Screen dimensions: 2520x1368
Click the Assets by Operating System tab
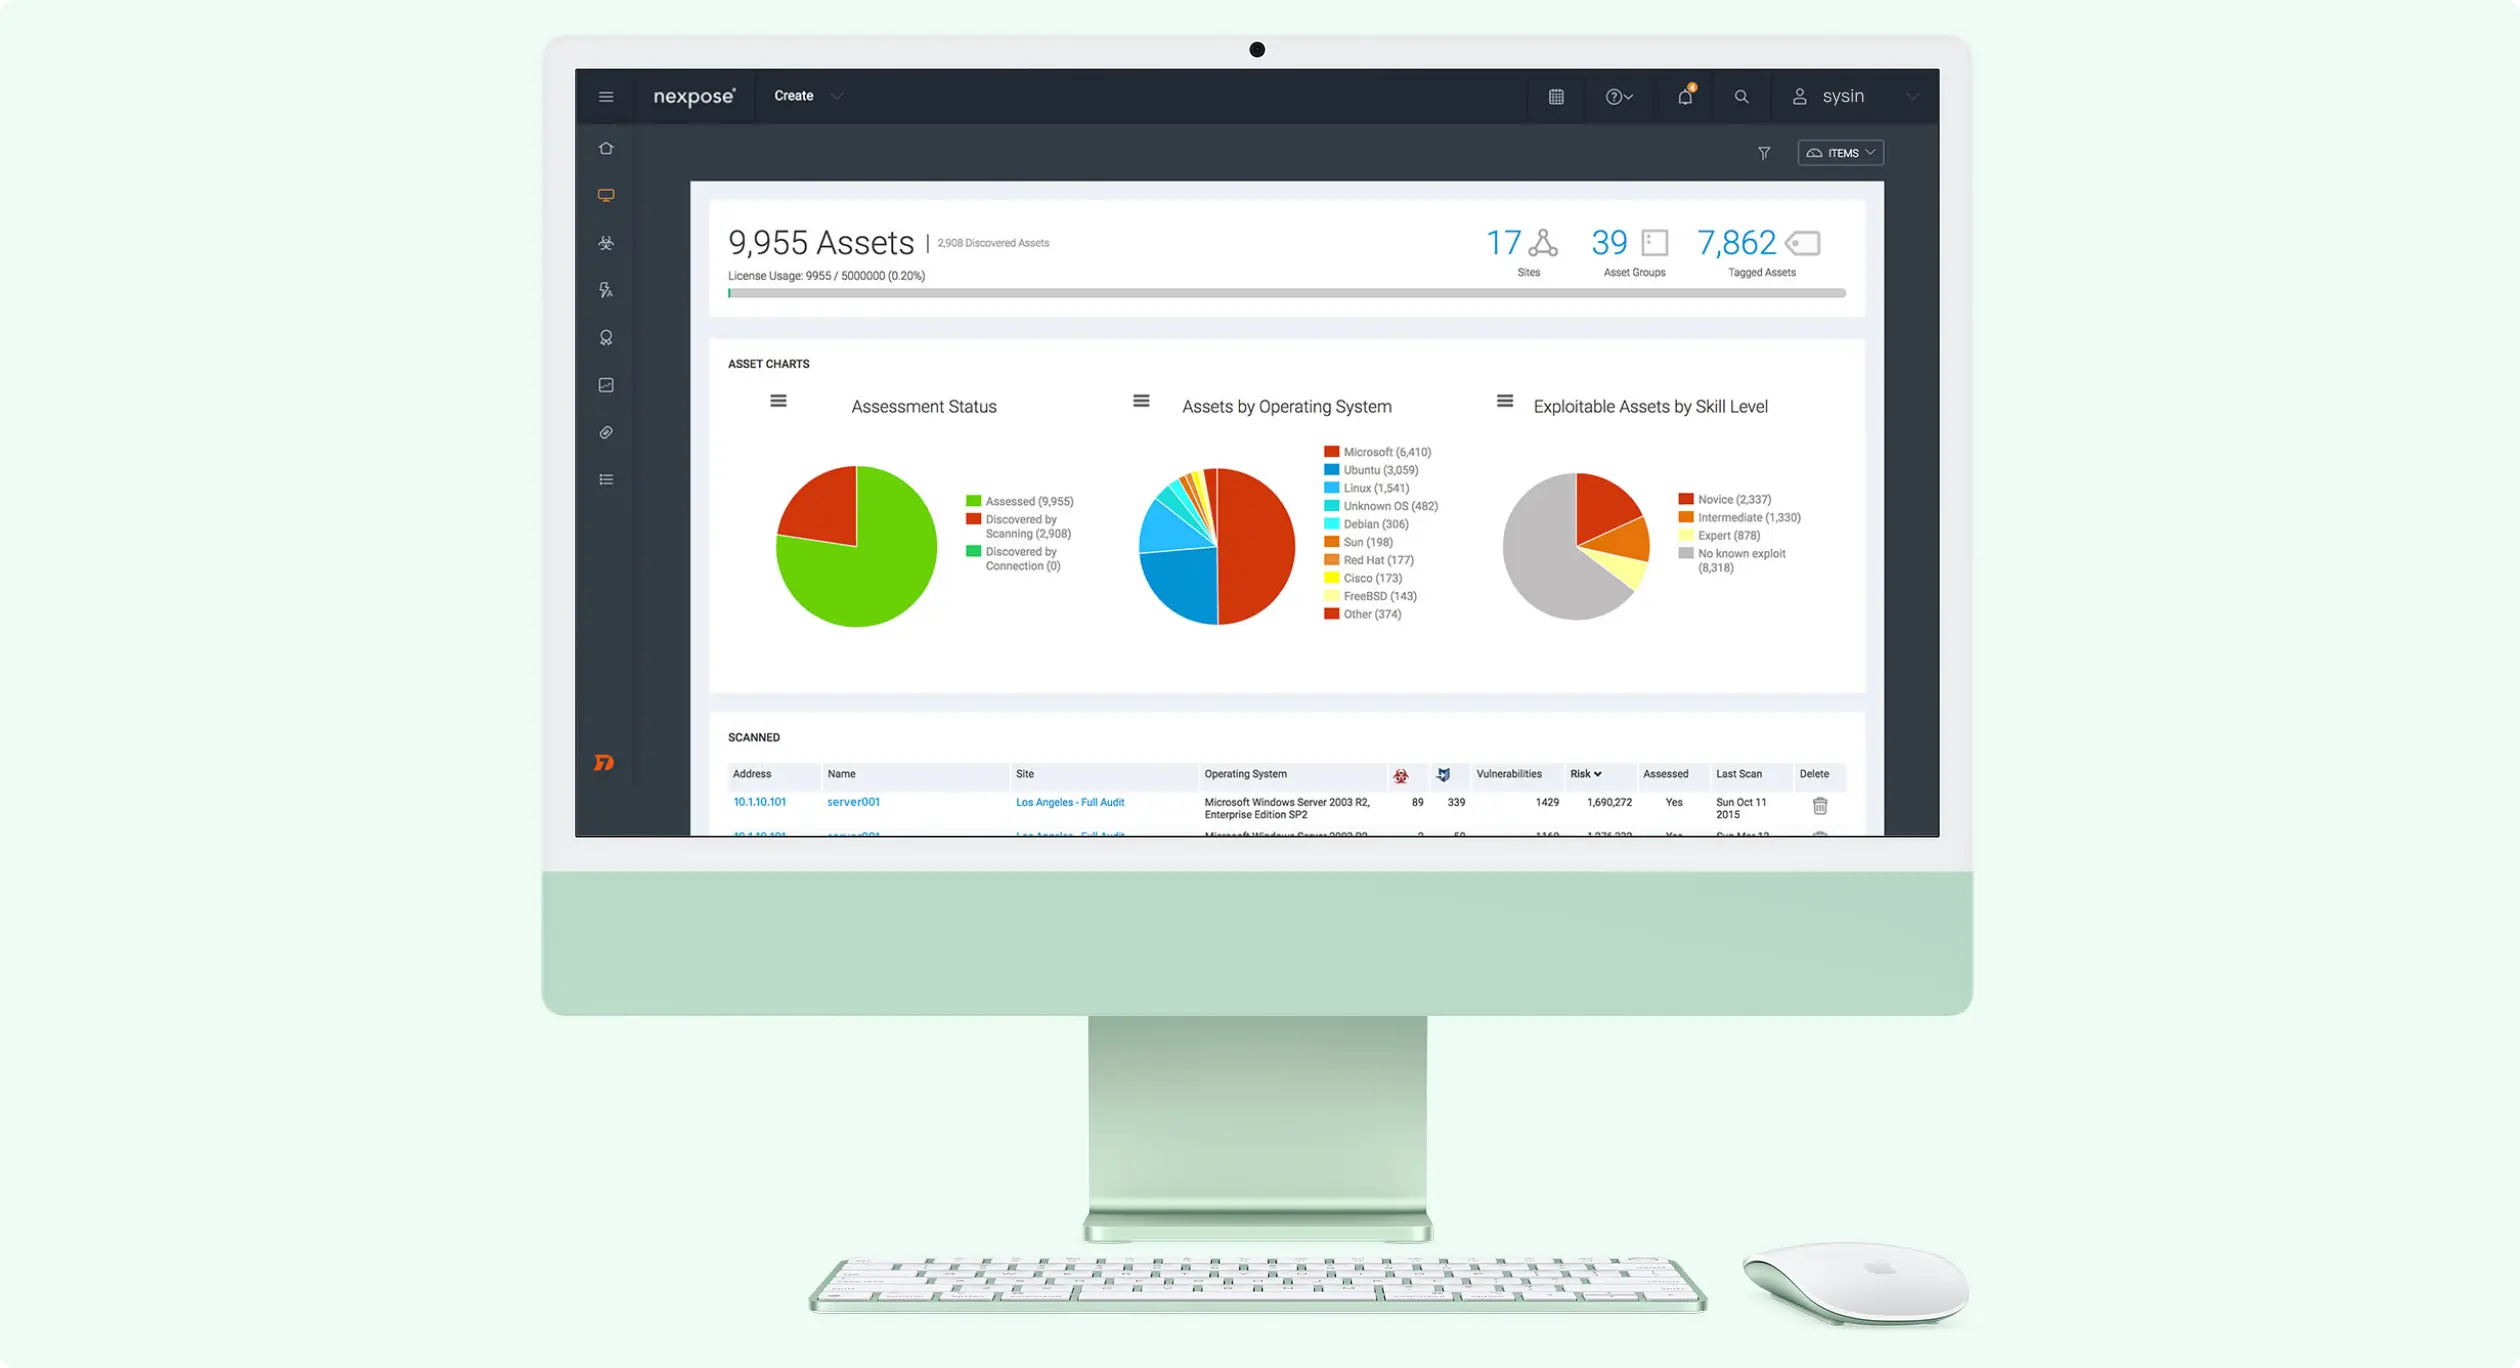tap(1285, 406)
